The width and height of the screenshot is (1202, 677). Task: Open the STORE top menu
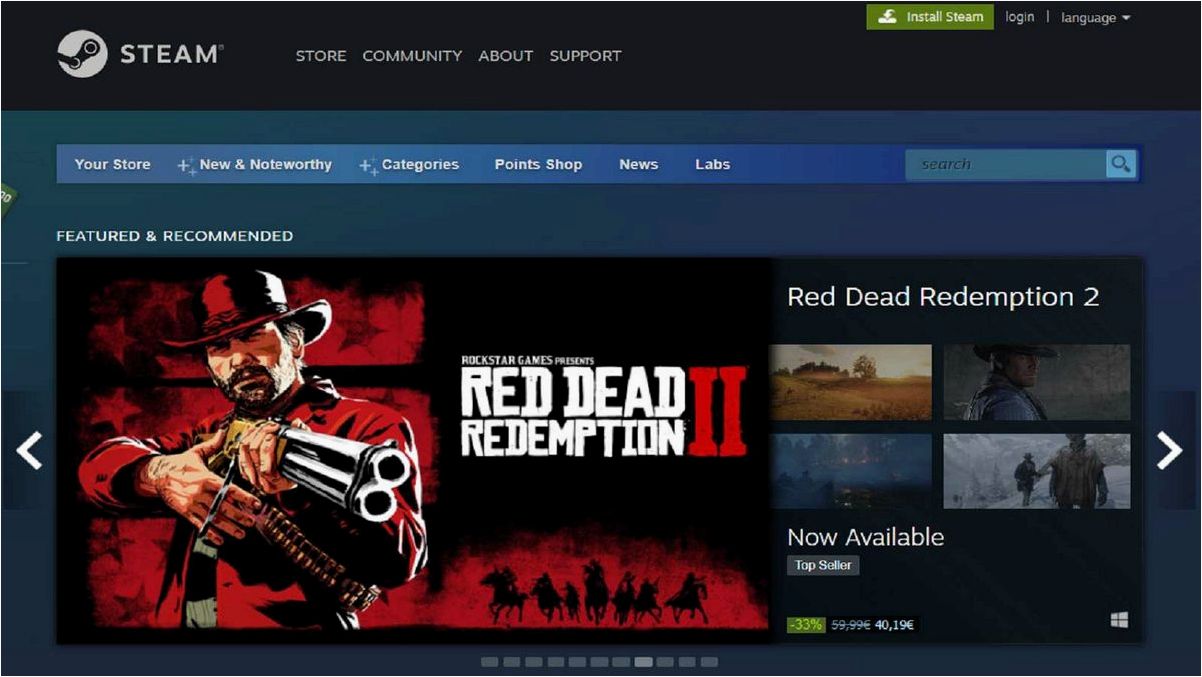321,56
